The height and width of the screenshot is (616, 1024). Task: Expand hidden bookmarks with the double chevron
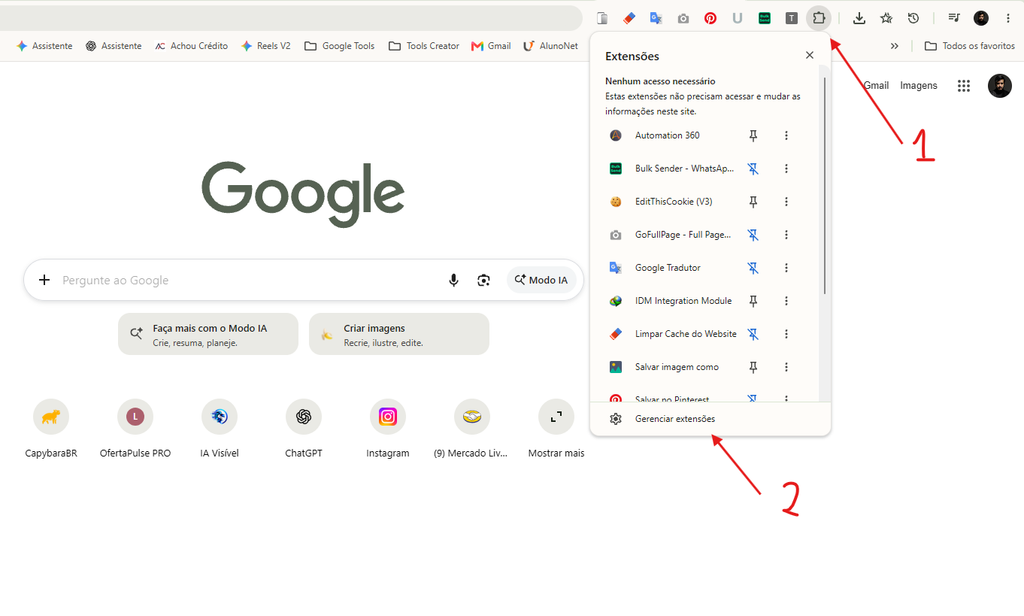(894, 46)
